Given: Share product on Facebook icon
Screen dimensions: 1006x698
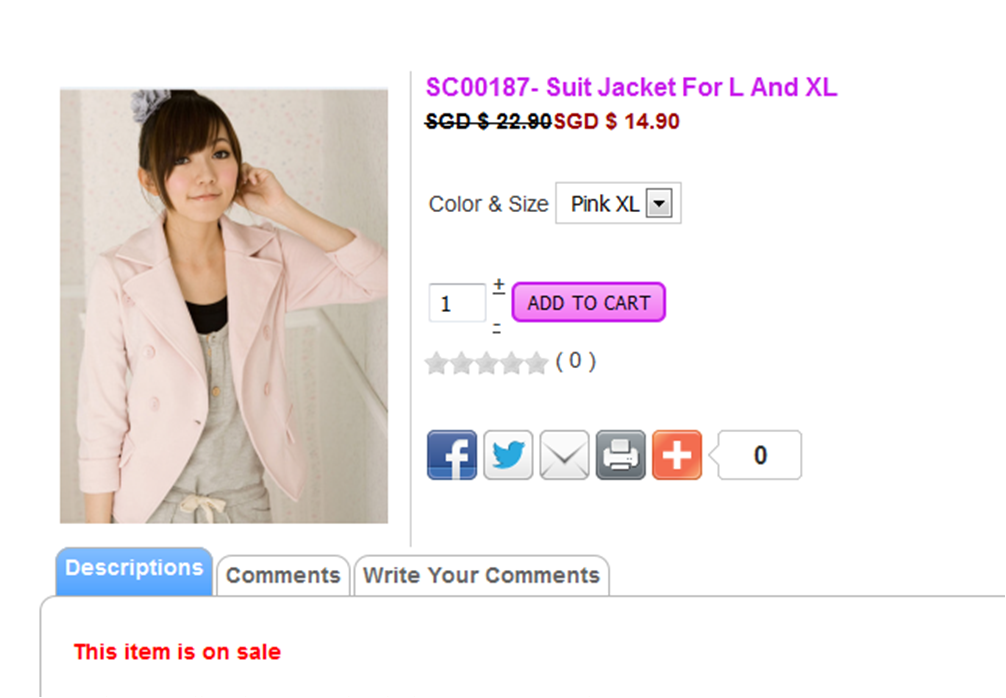Looking at the screenshot, I should (452, 455).
